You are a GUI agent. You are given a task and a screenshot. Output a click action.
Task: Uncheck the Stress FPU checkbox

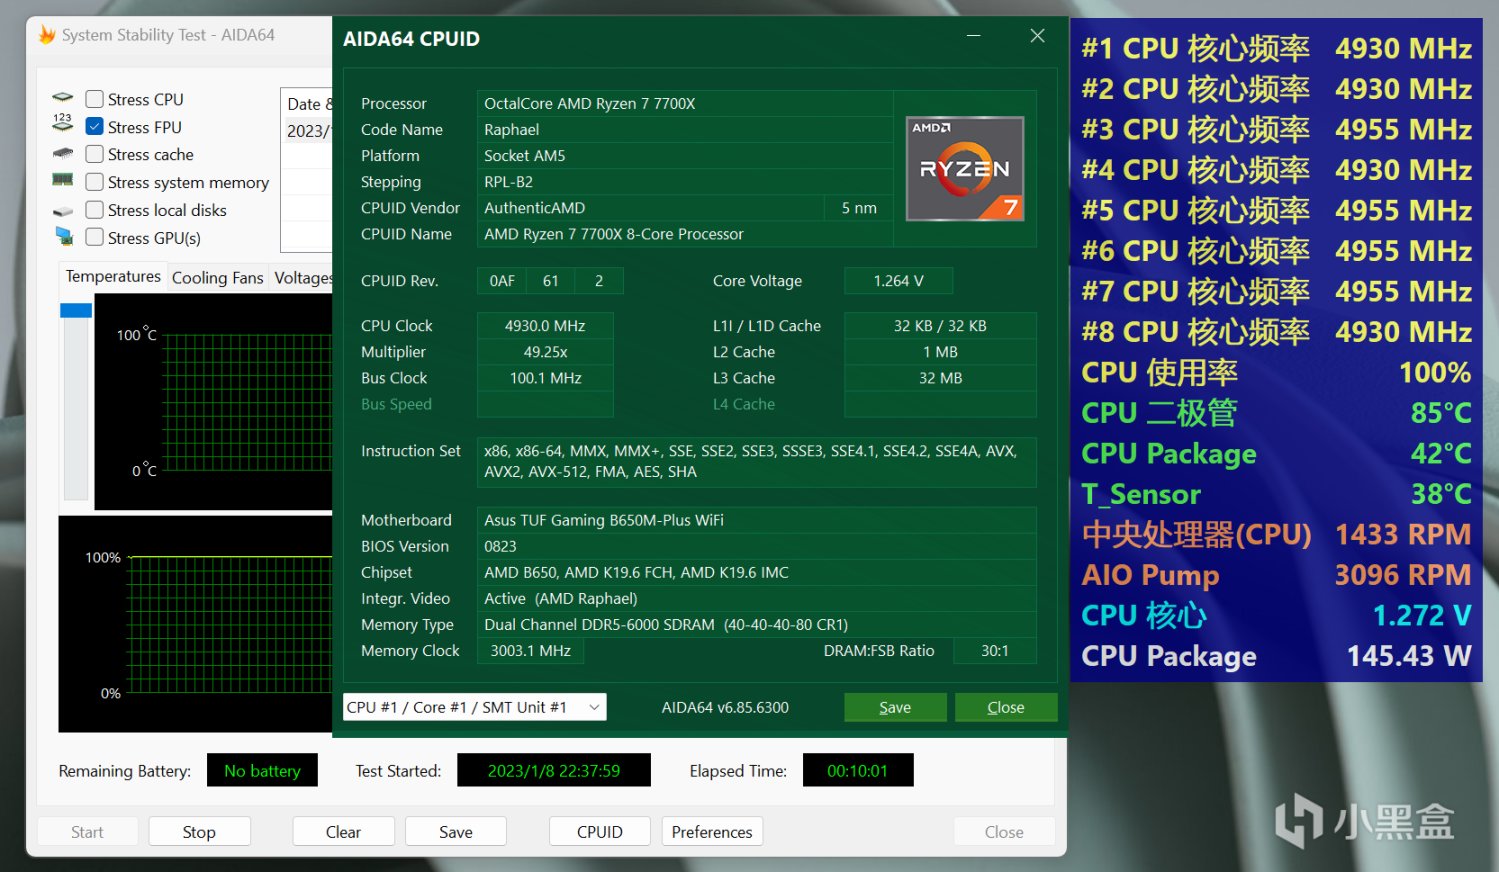(95, 127)
